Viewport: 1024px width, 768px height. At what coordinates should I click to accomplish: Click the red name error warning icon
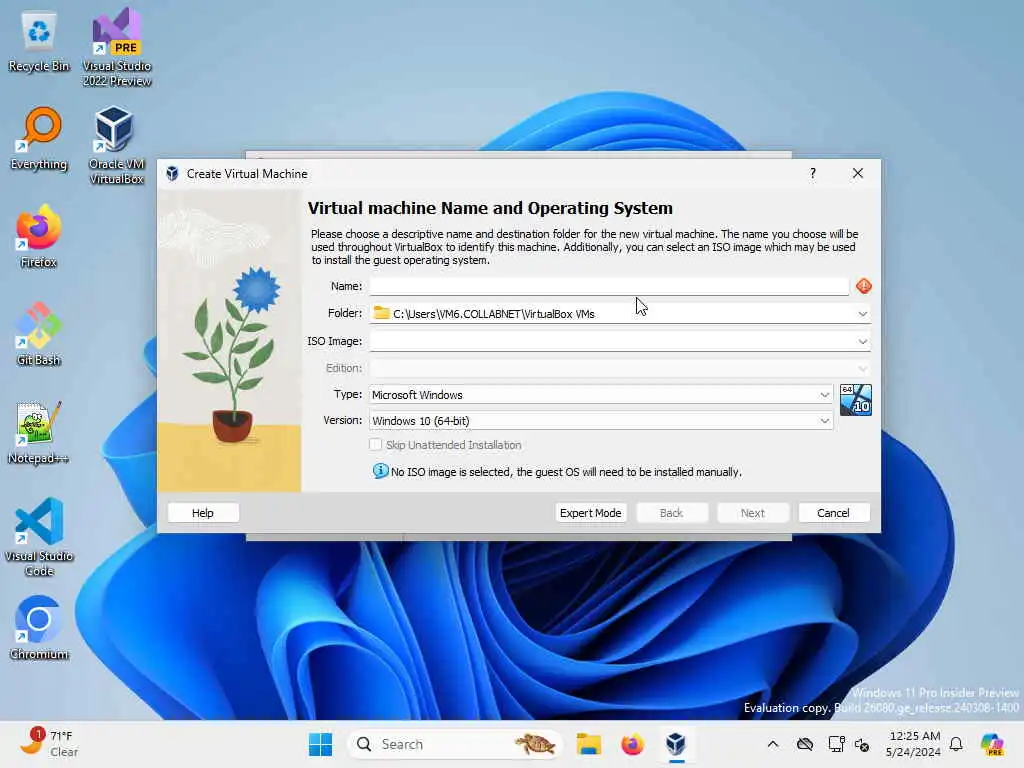coord(863,286)
